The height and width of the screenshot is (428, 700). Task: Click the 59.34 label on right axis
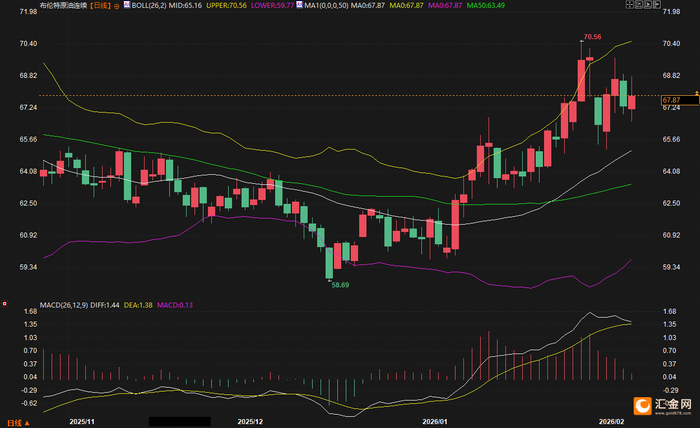(671, 267)
